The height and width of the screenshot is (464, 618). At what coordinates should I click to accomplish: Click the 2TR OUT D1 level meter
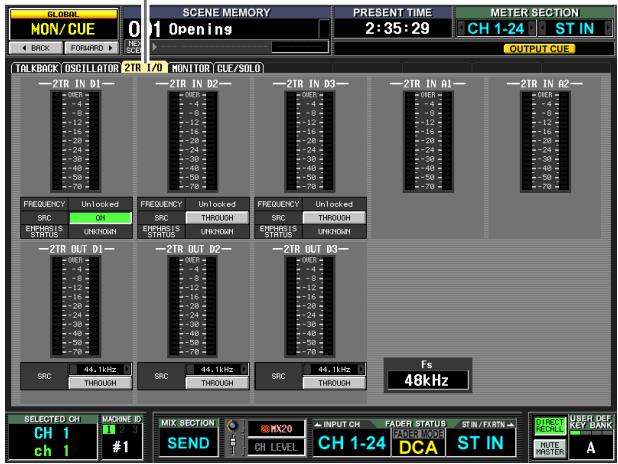[x=76, y=306]
